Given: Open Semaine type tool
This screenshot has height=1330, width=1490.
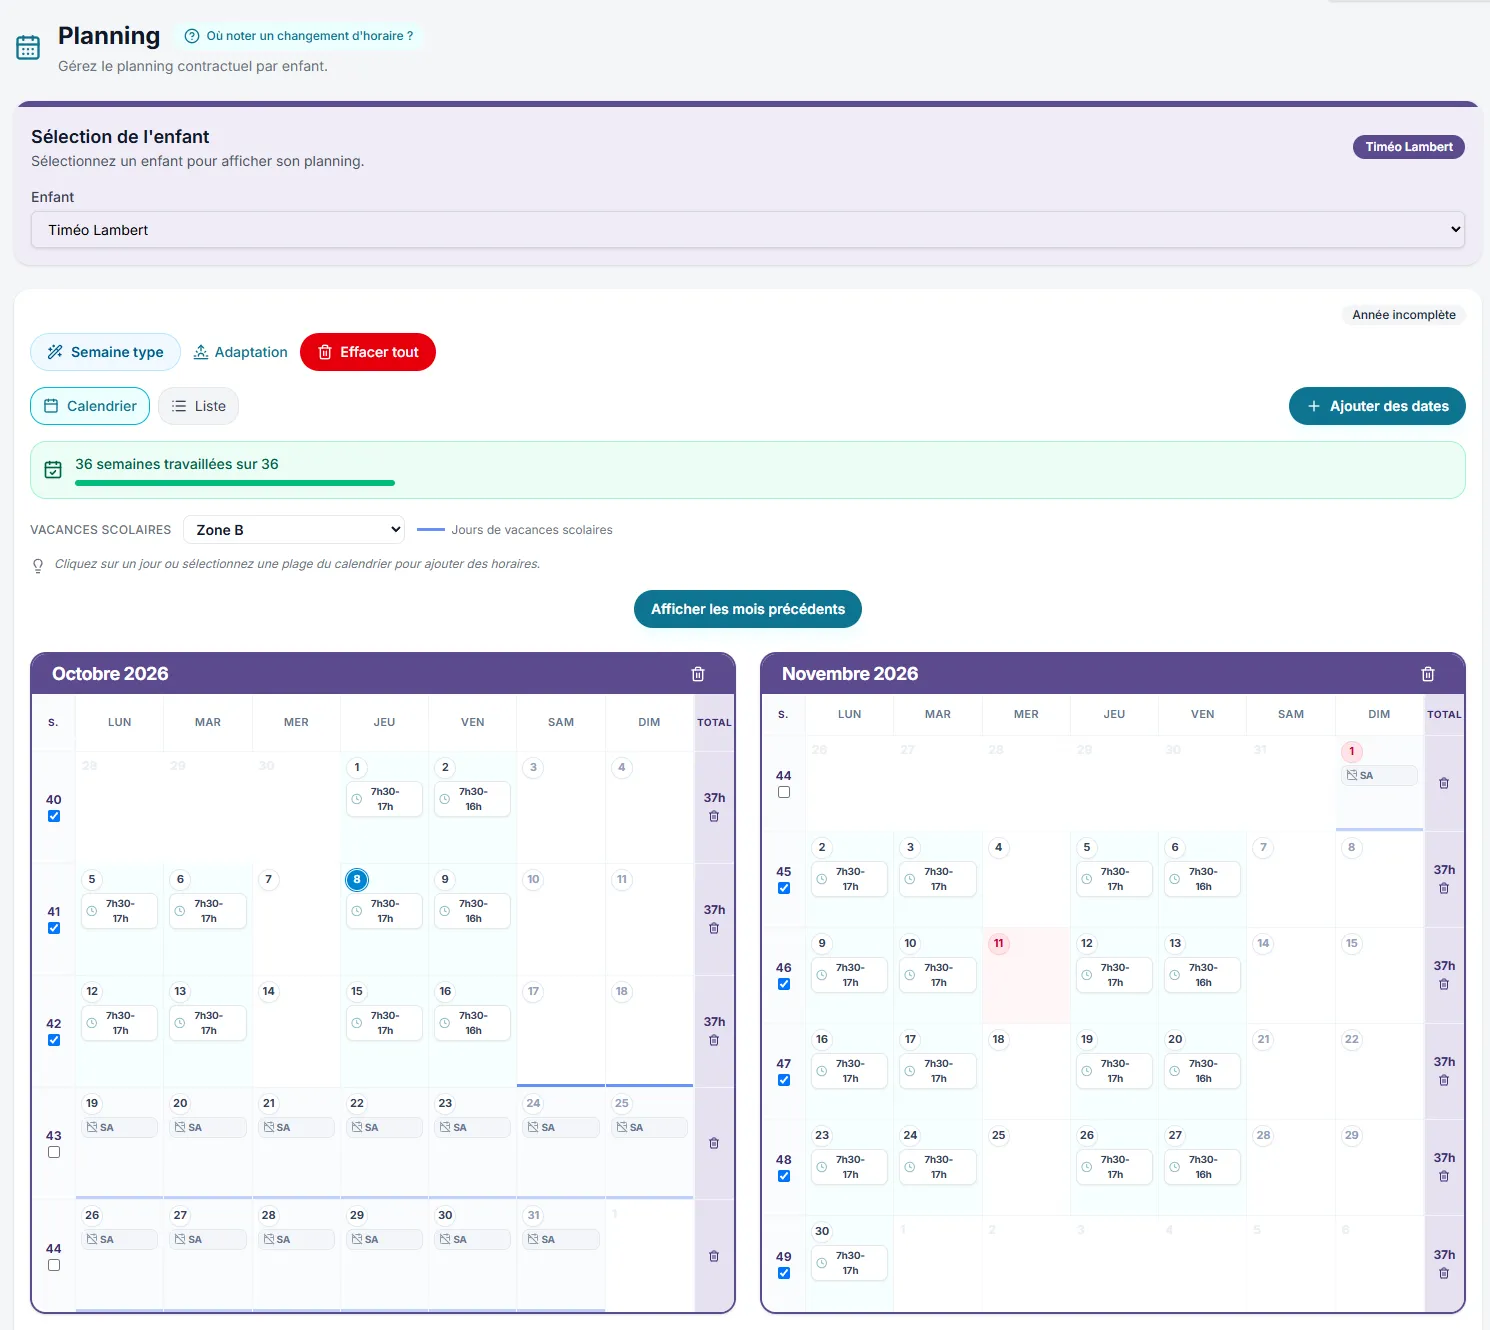Looking at the screenshot, I should pyautogui.click(x=105, y=352).
